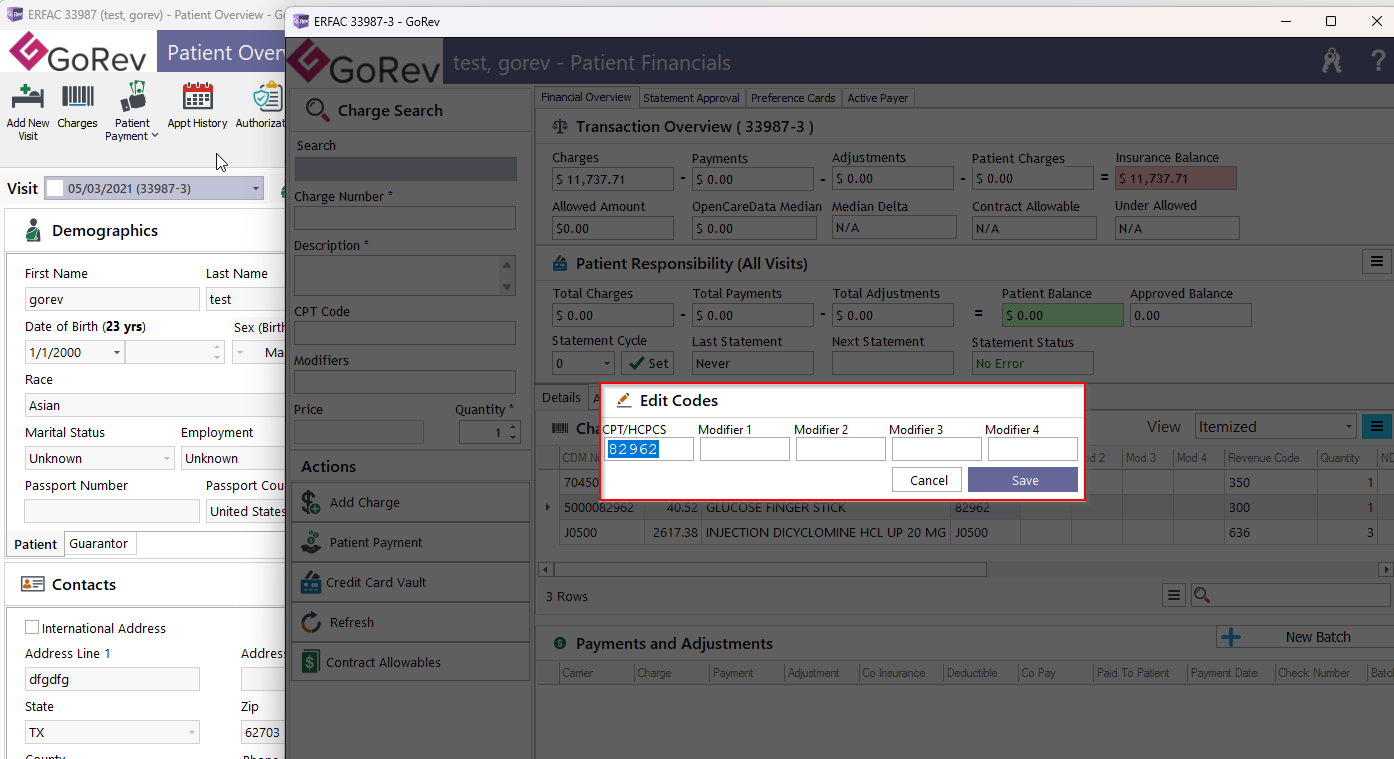Switch to Details tab
The width and height of the screenshot is (1394, 759).
pos(561,397)
